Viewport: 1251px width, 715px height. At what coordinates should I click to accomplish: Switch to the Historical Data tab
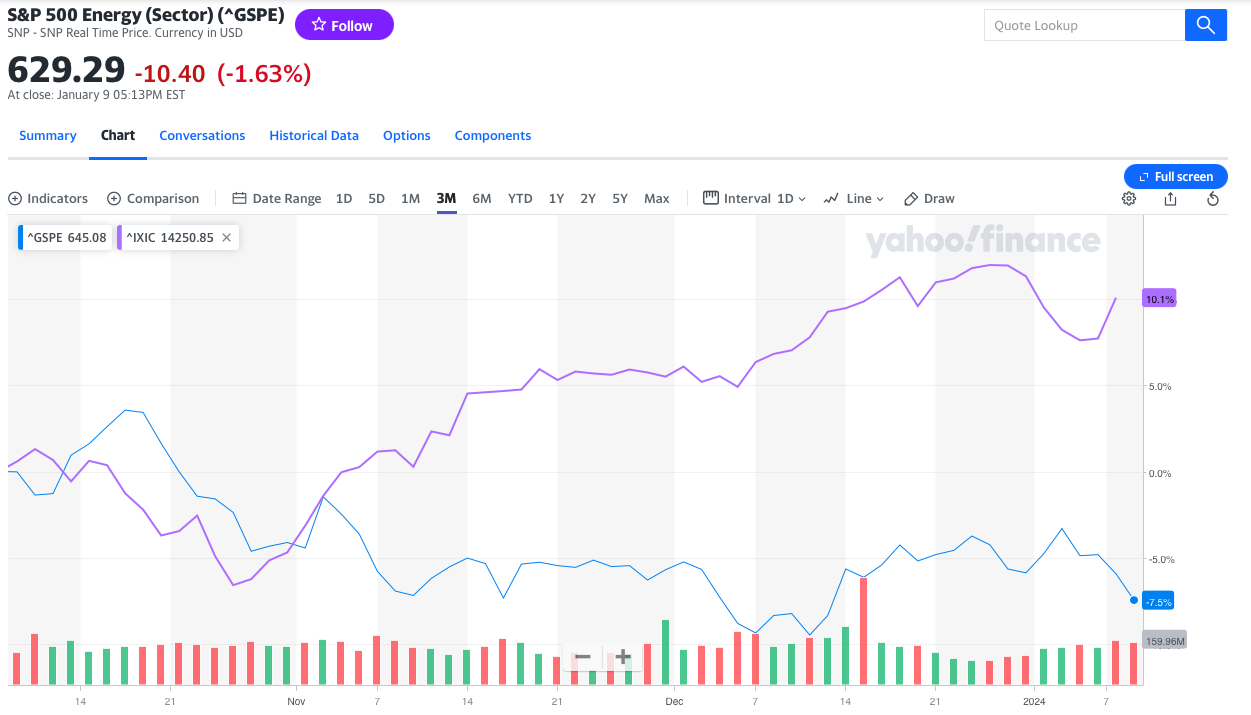coord(313,136)
